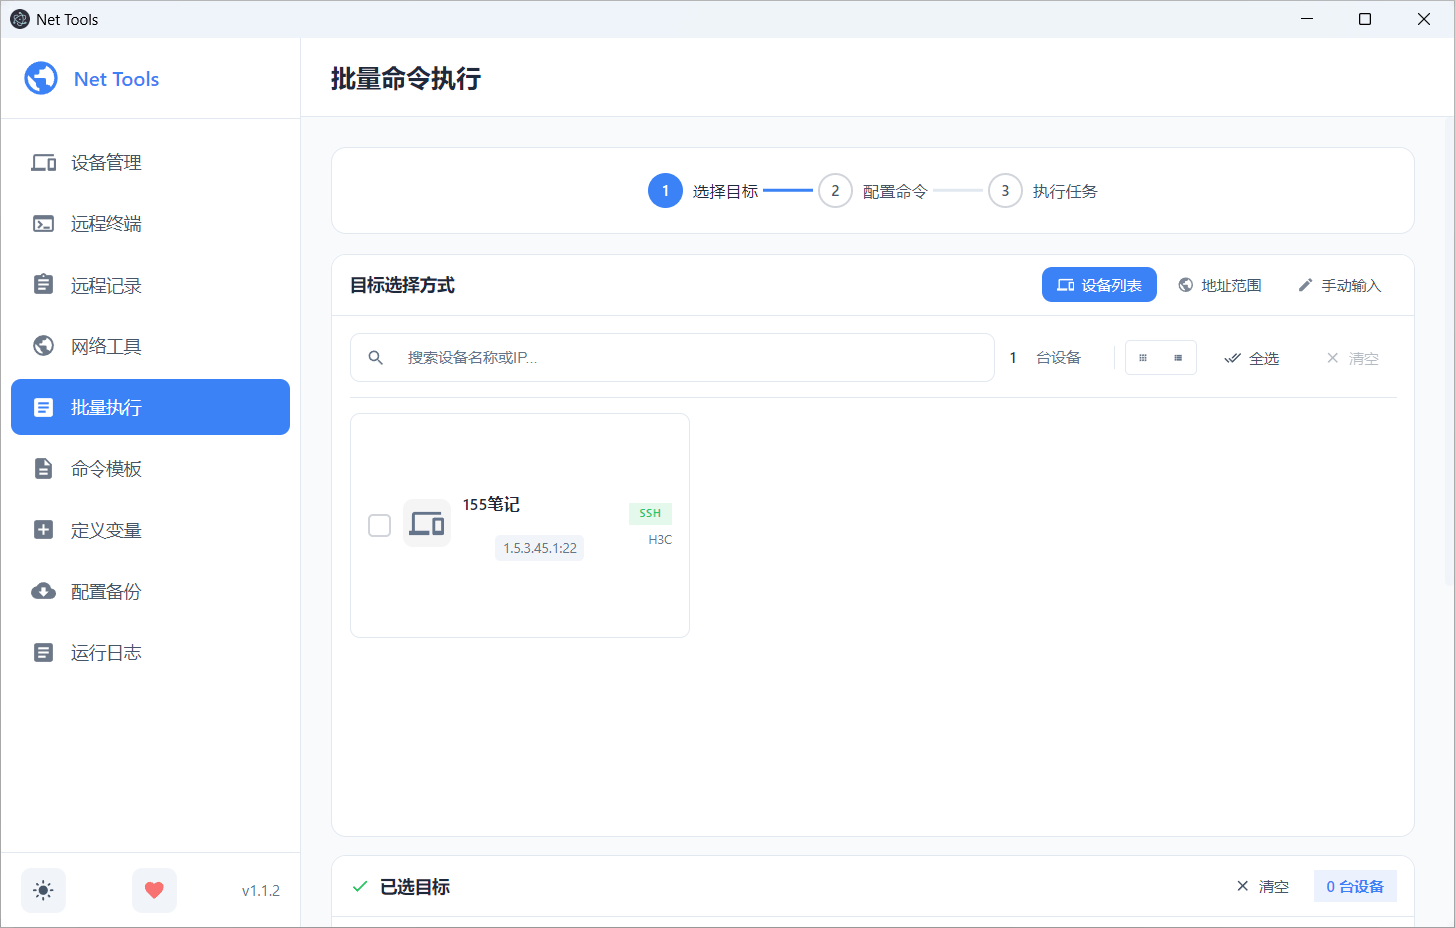The image size is (1455, 928).
Task: Switch to grid view layout
Action: [x=1143, y=358]
